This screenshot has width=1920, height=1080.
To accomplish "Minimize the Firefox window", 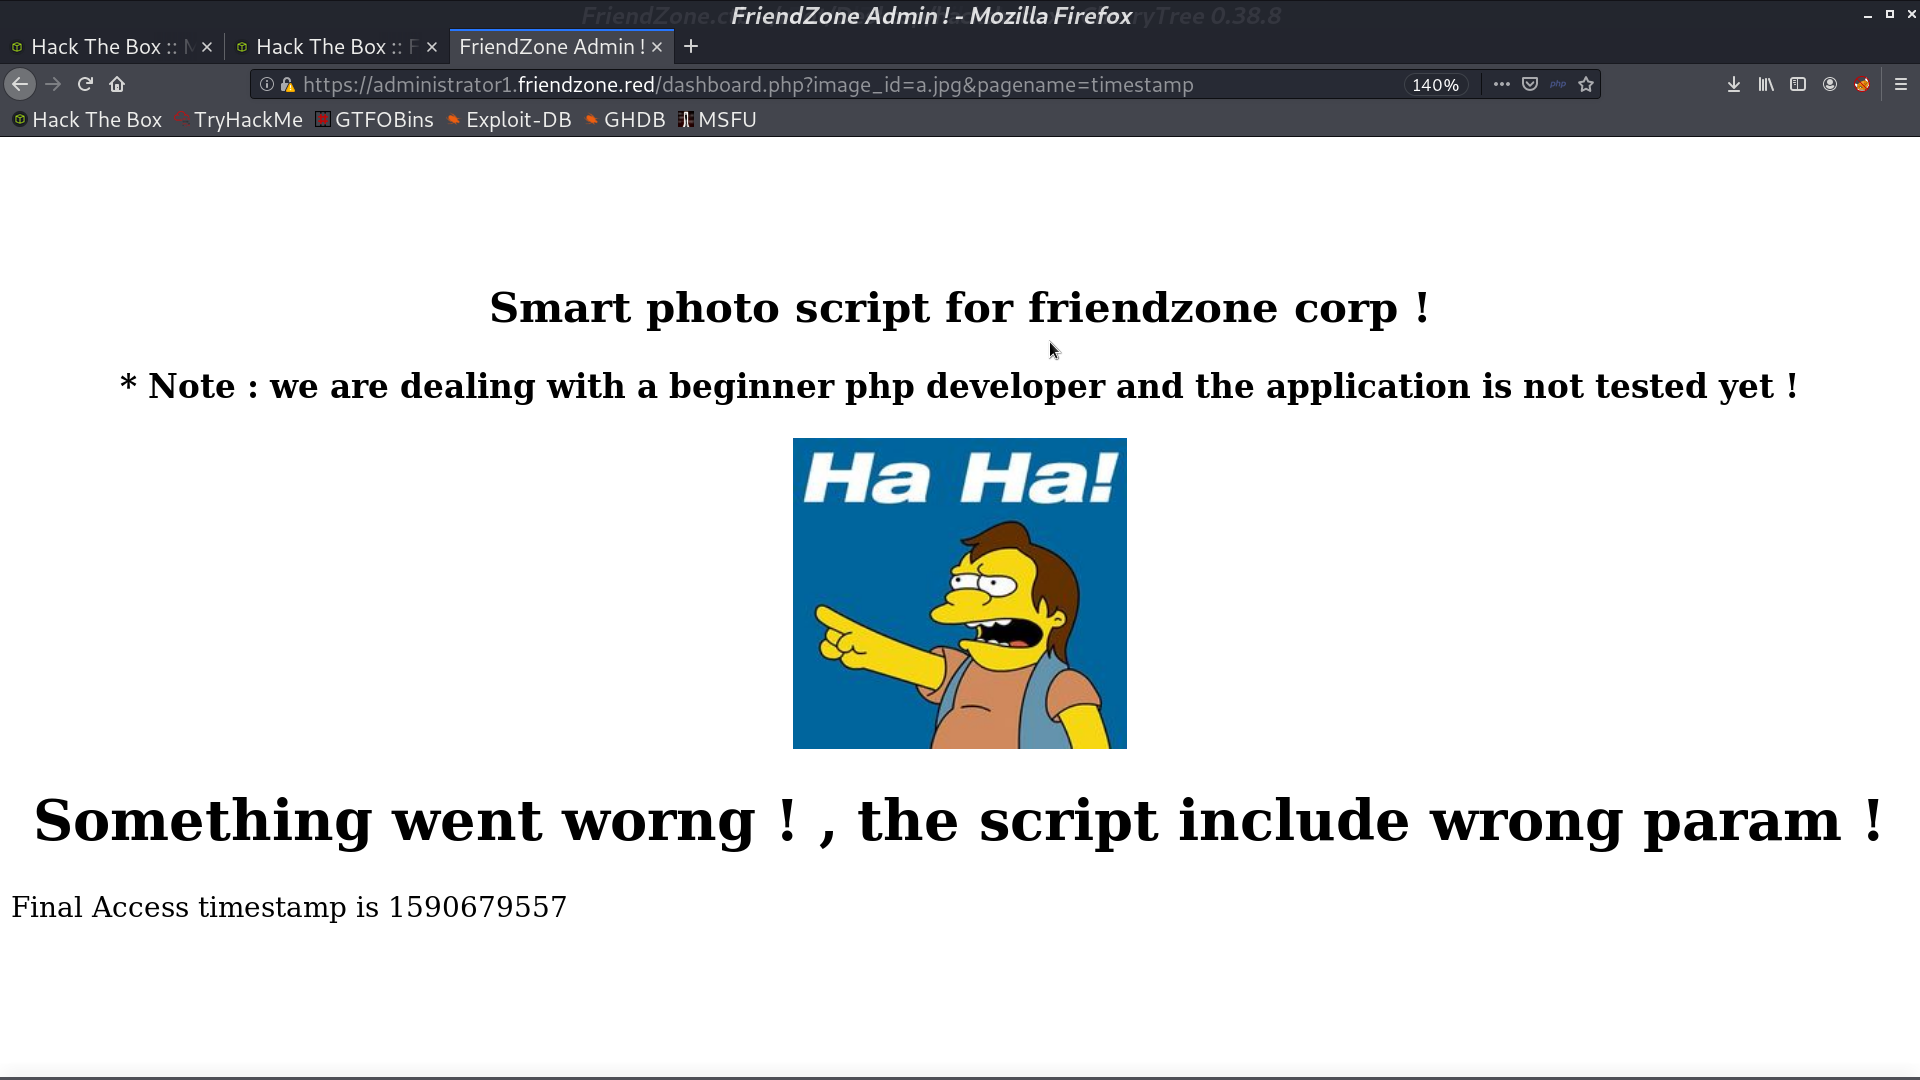I will [x=1867, y=15].
